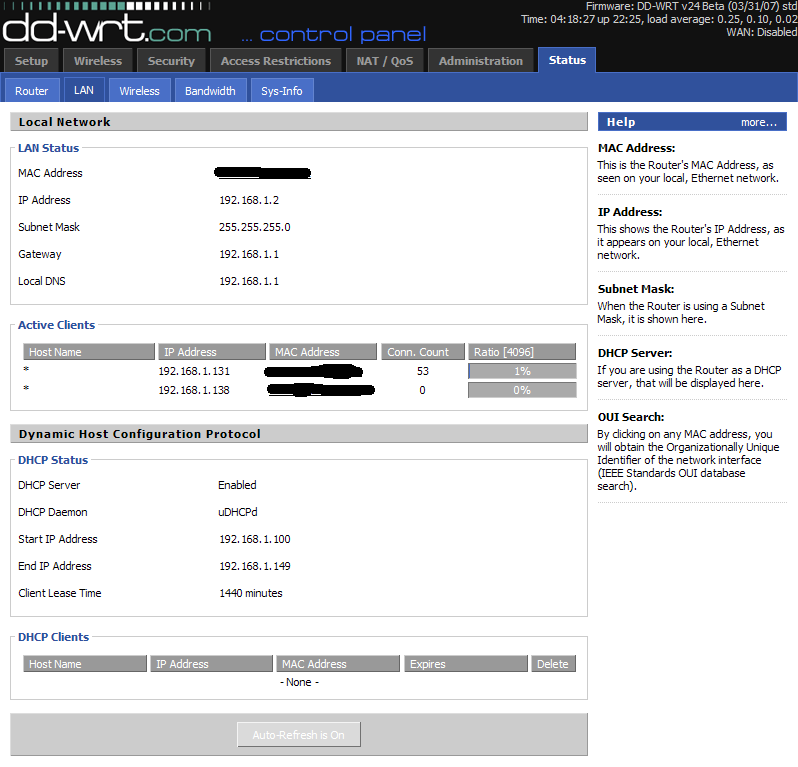
Task: Click the 0% ratio bar
Action: point(522,390)
